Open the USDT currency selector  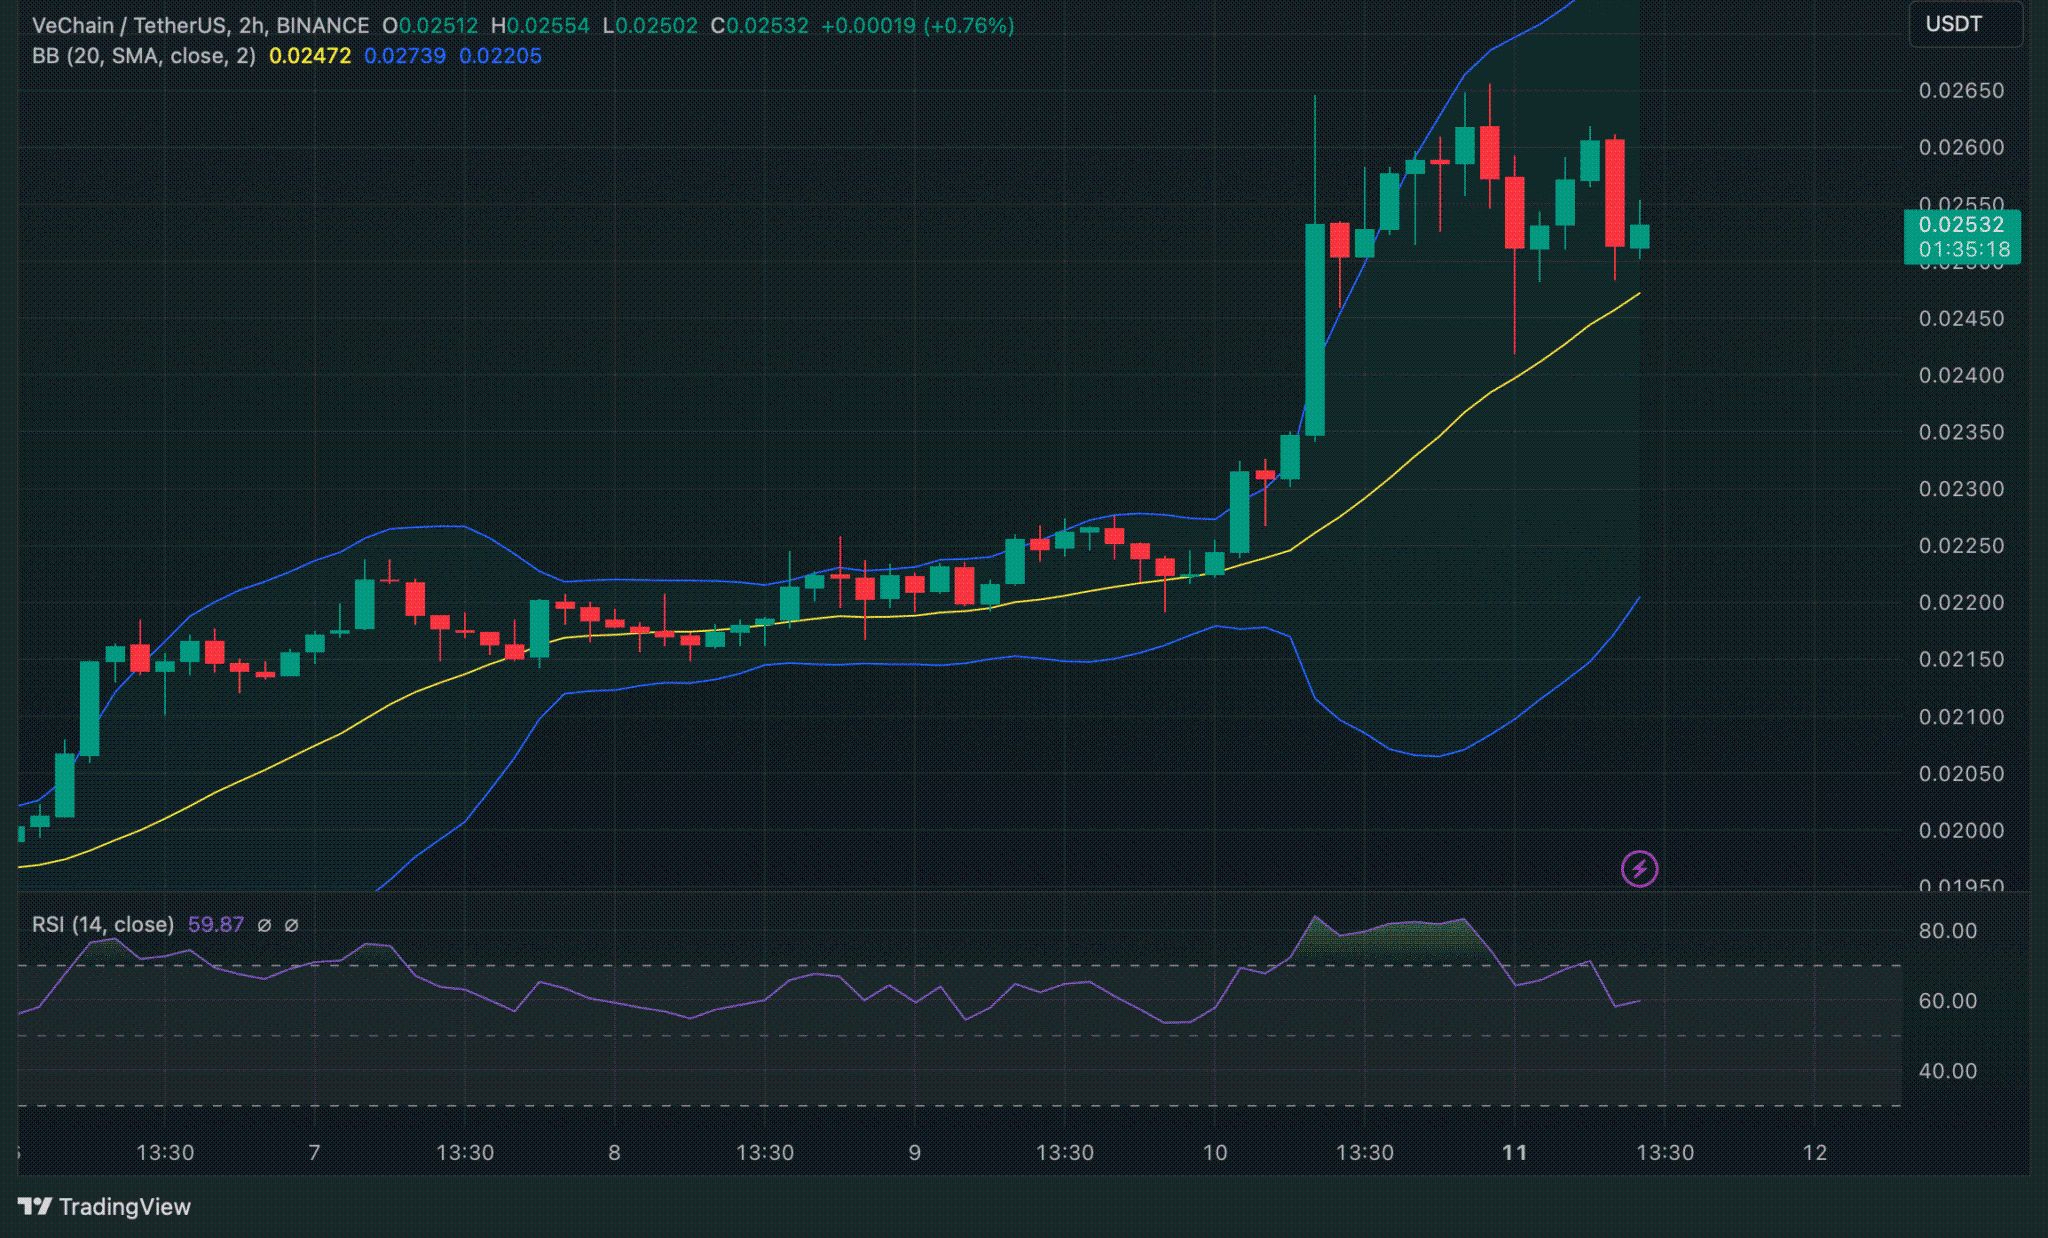coord(1966,24)
